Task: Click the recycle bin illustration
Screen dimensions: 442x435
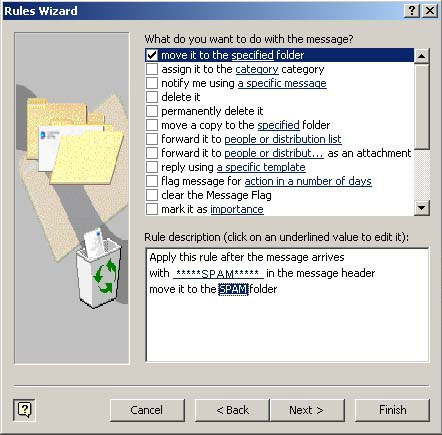Action: click(x=99, y=268)
